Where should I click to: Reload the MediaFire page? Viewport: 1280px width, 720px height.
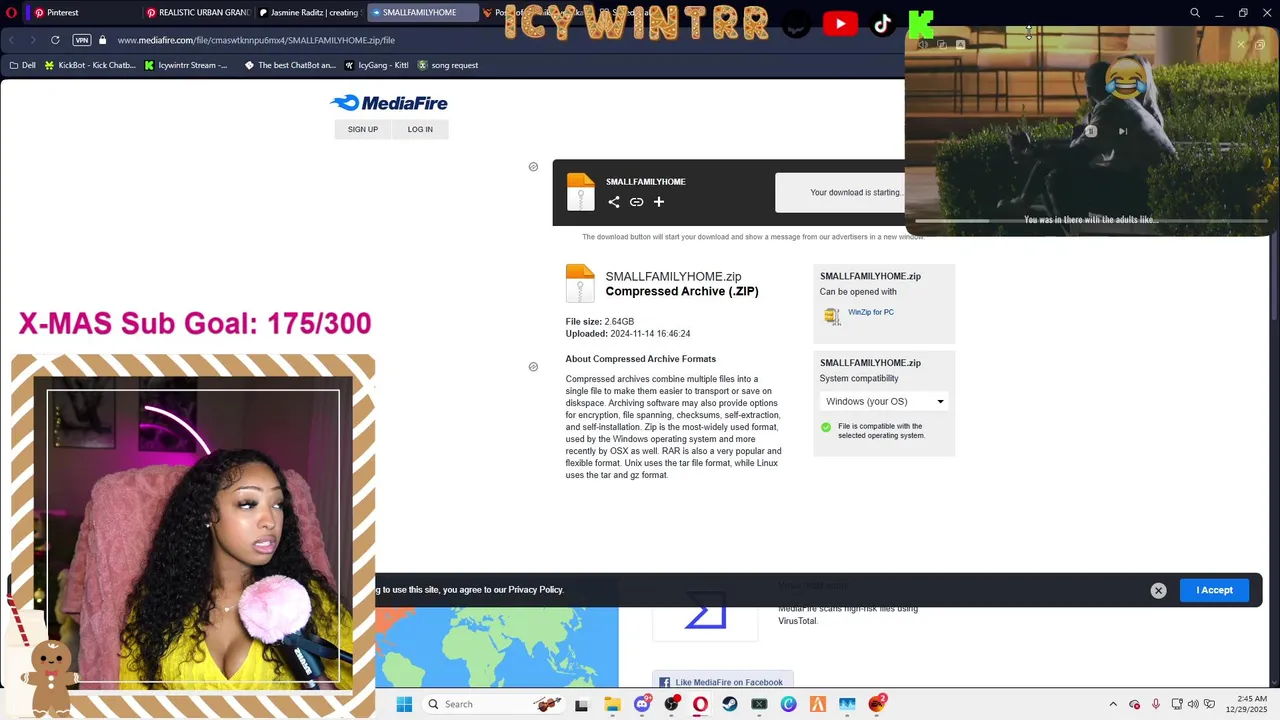tap(55, 40)
